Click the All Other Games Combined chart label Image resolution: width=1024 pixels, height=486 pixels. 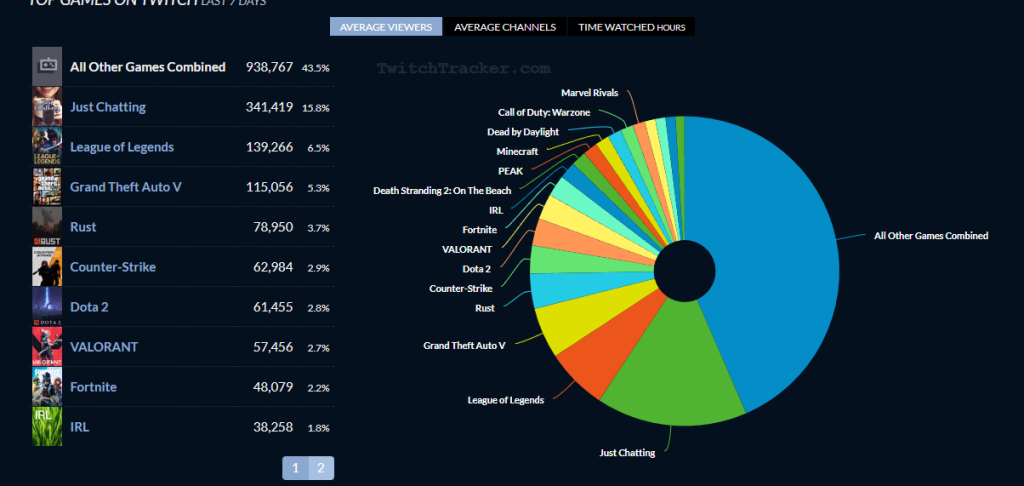coord(931,236)
